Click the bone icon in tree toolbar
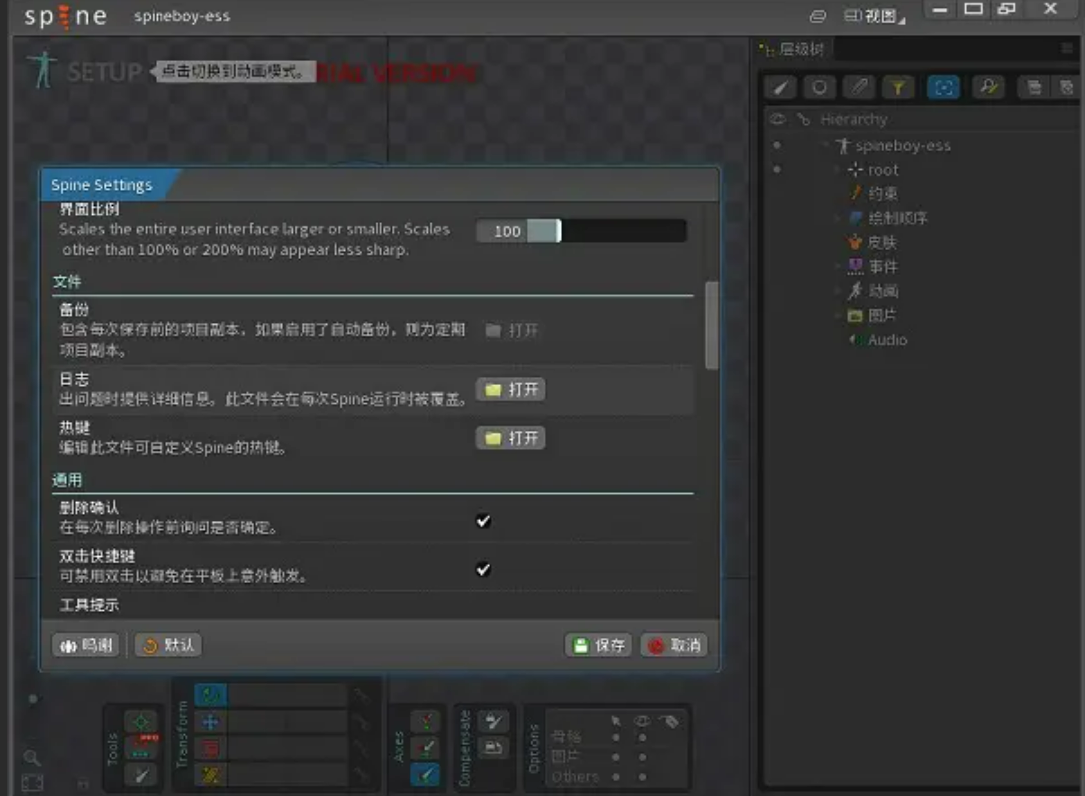The width and height of the screenshot is (1085, 796). (859, 87)
